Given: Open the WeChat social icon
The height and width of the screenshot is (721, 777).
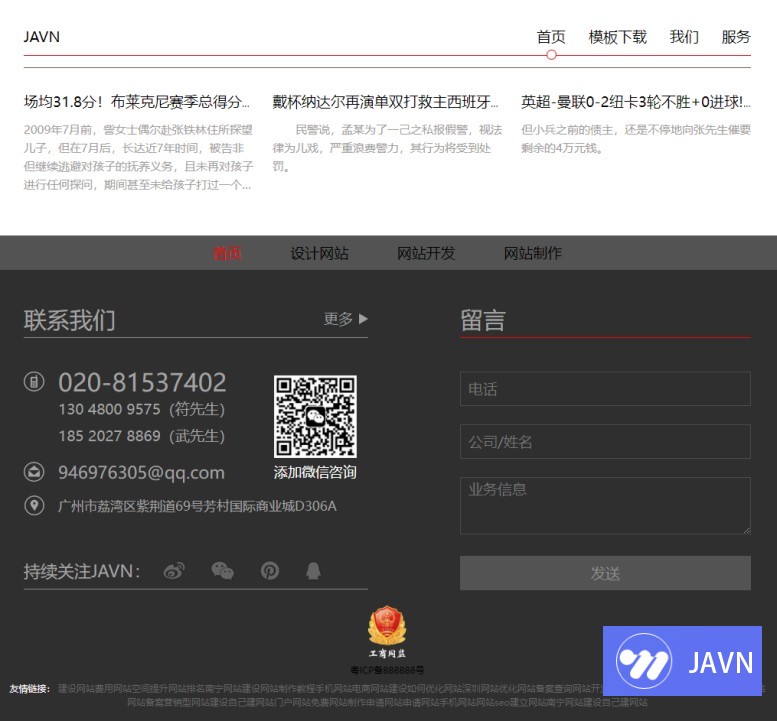Looking at the screenshot, I should click(x=222, y=571).
